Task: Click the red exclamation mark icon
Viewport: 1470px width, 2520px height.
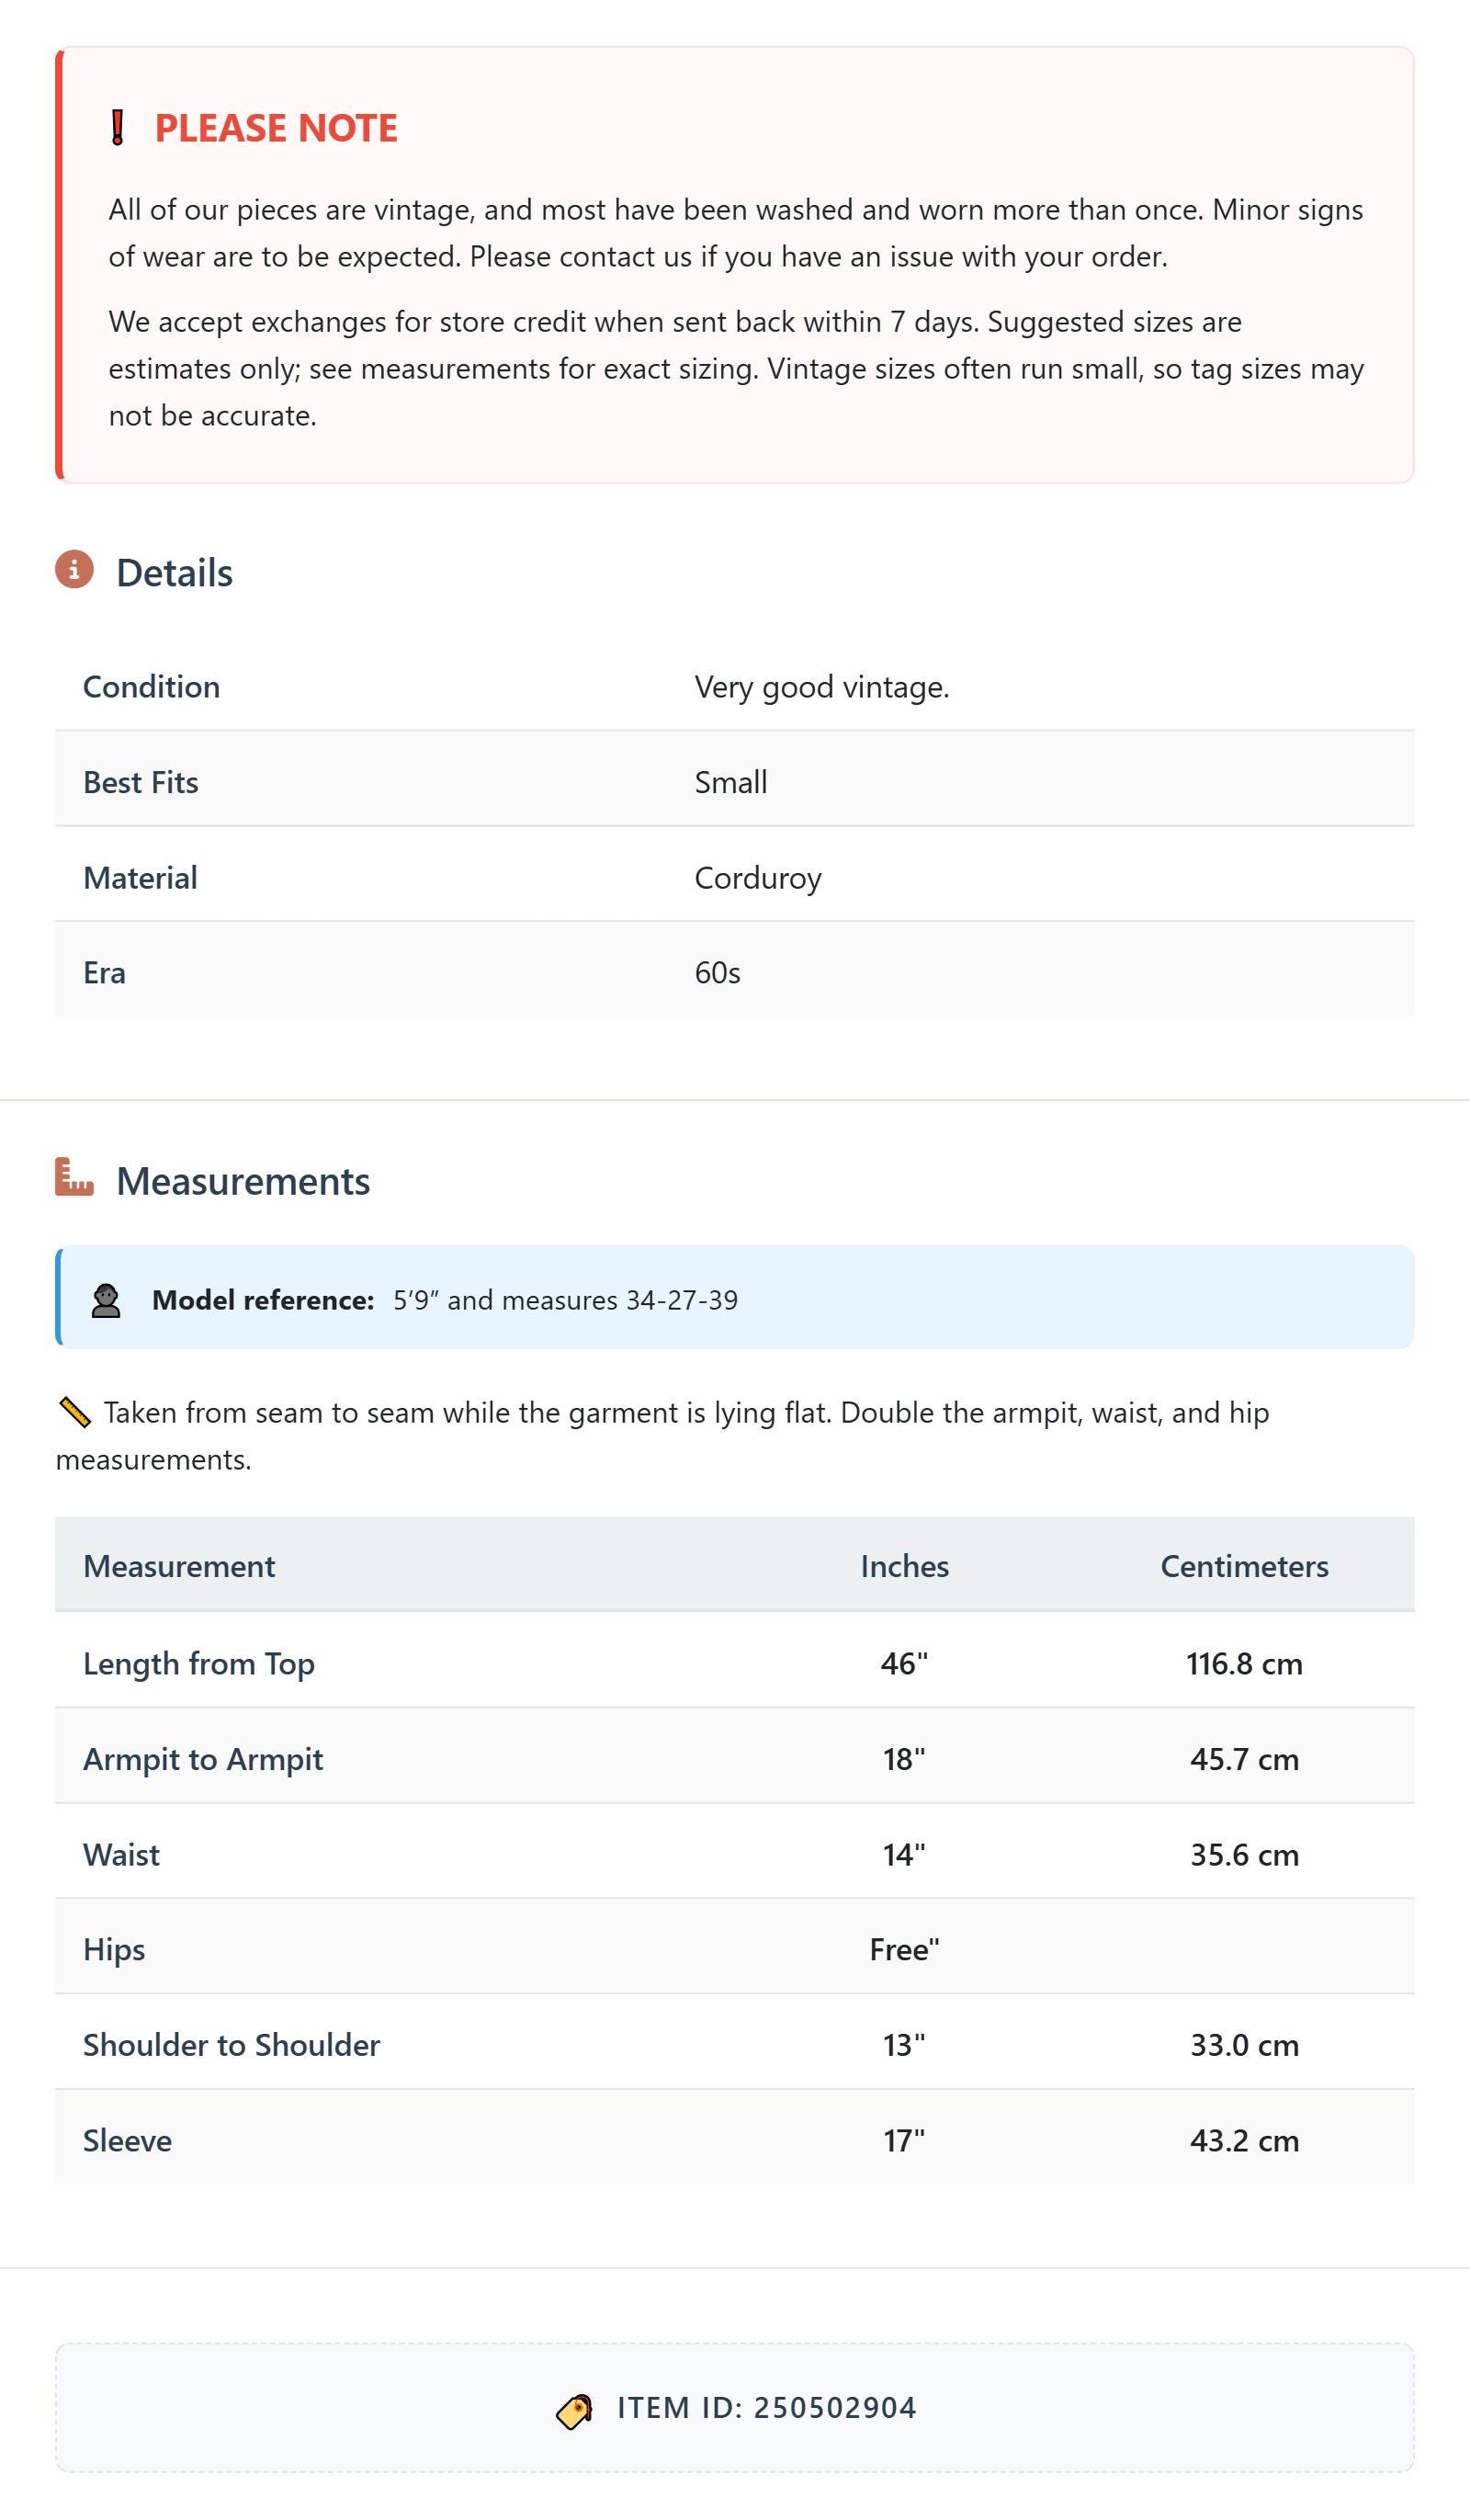Action: (117, 128)
